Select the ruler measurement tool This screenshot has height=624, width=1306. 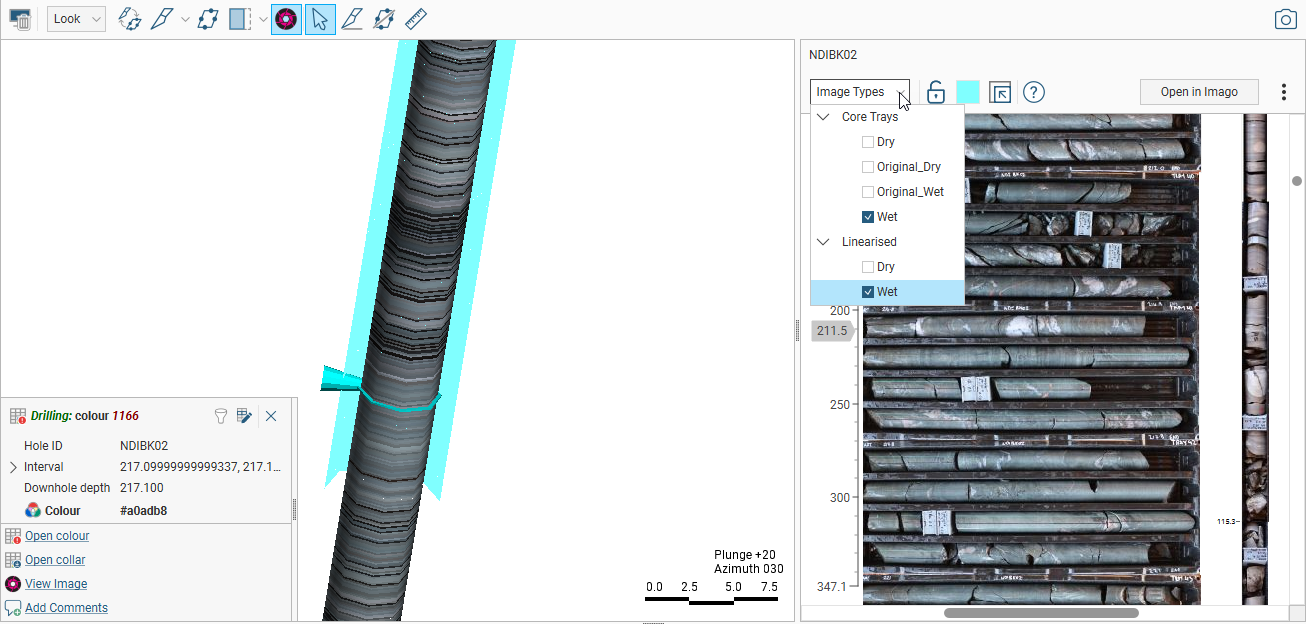[416, 19]
